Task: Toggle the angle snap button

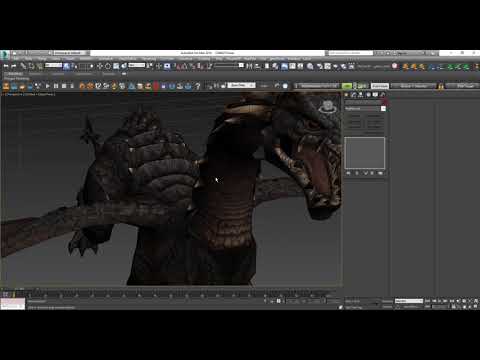Action: point(184,66)
